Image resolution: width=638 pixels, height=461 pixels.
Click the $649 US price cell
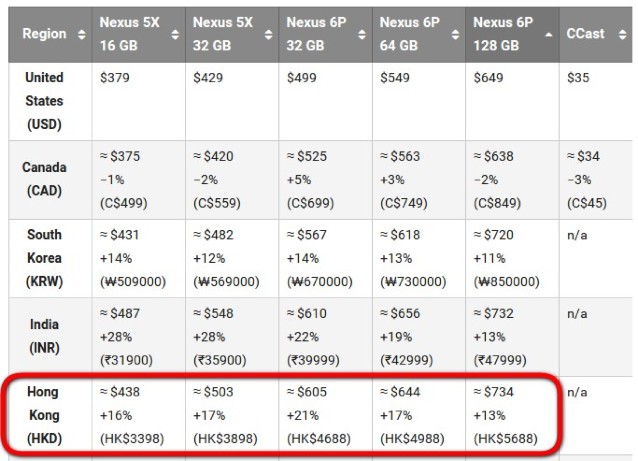click(488, 78)
